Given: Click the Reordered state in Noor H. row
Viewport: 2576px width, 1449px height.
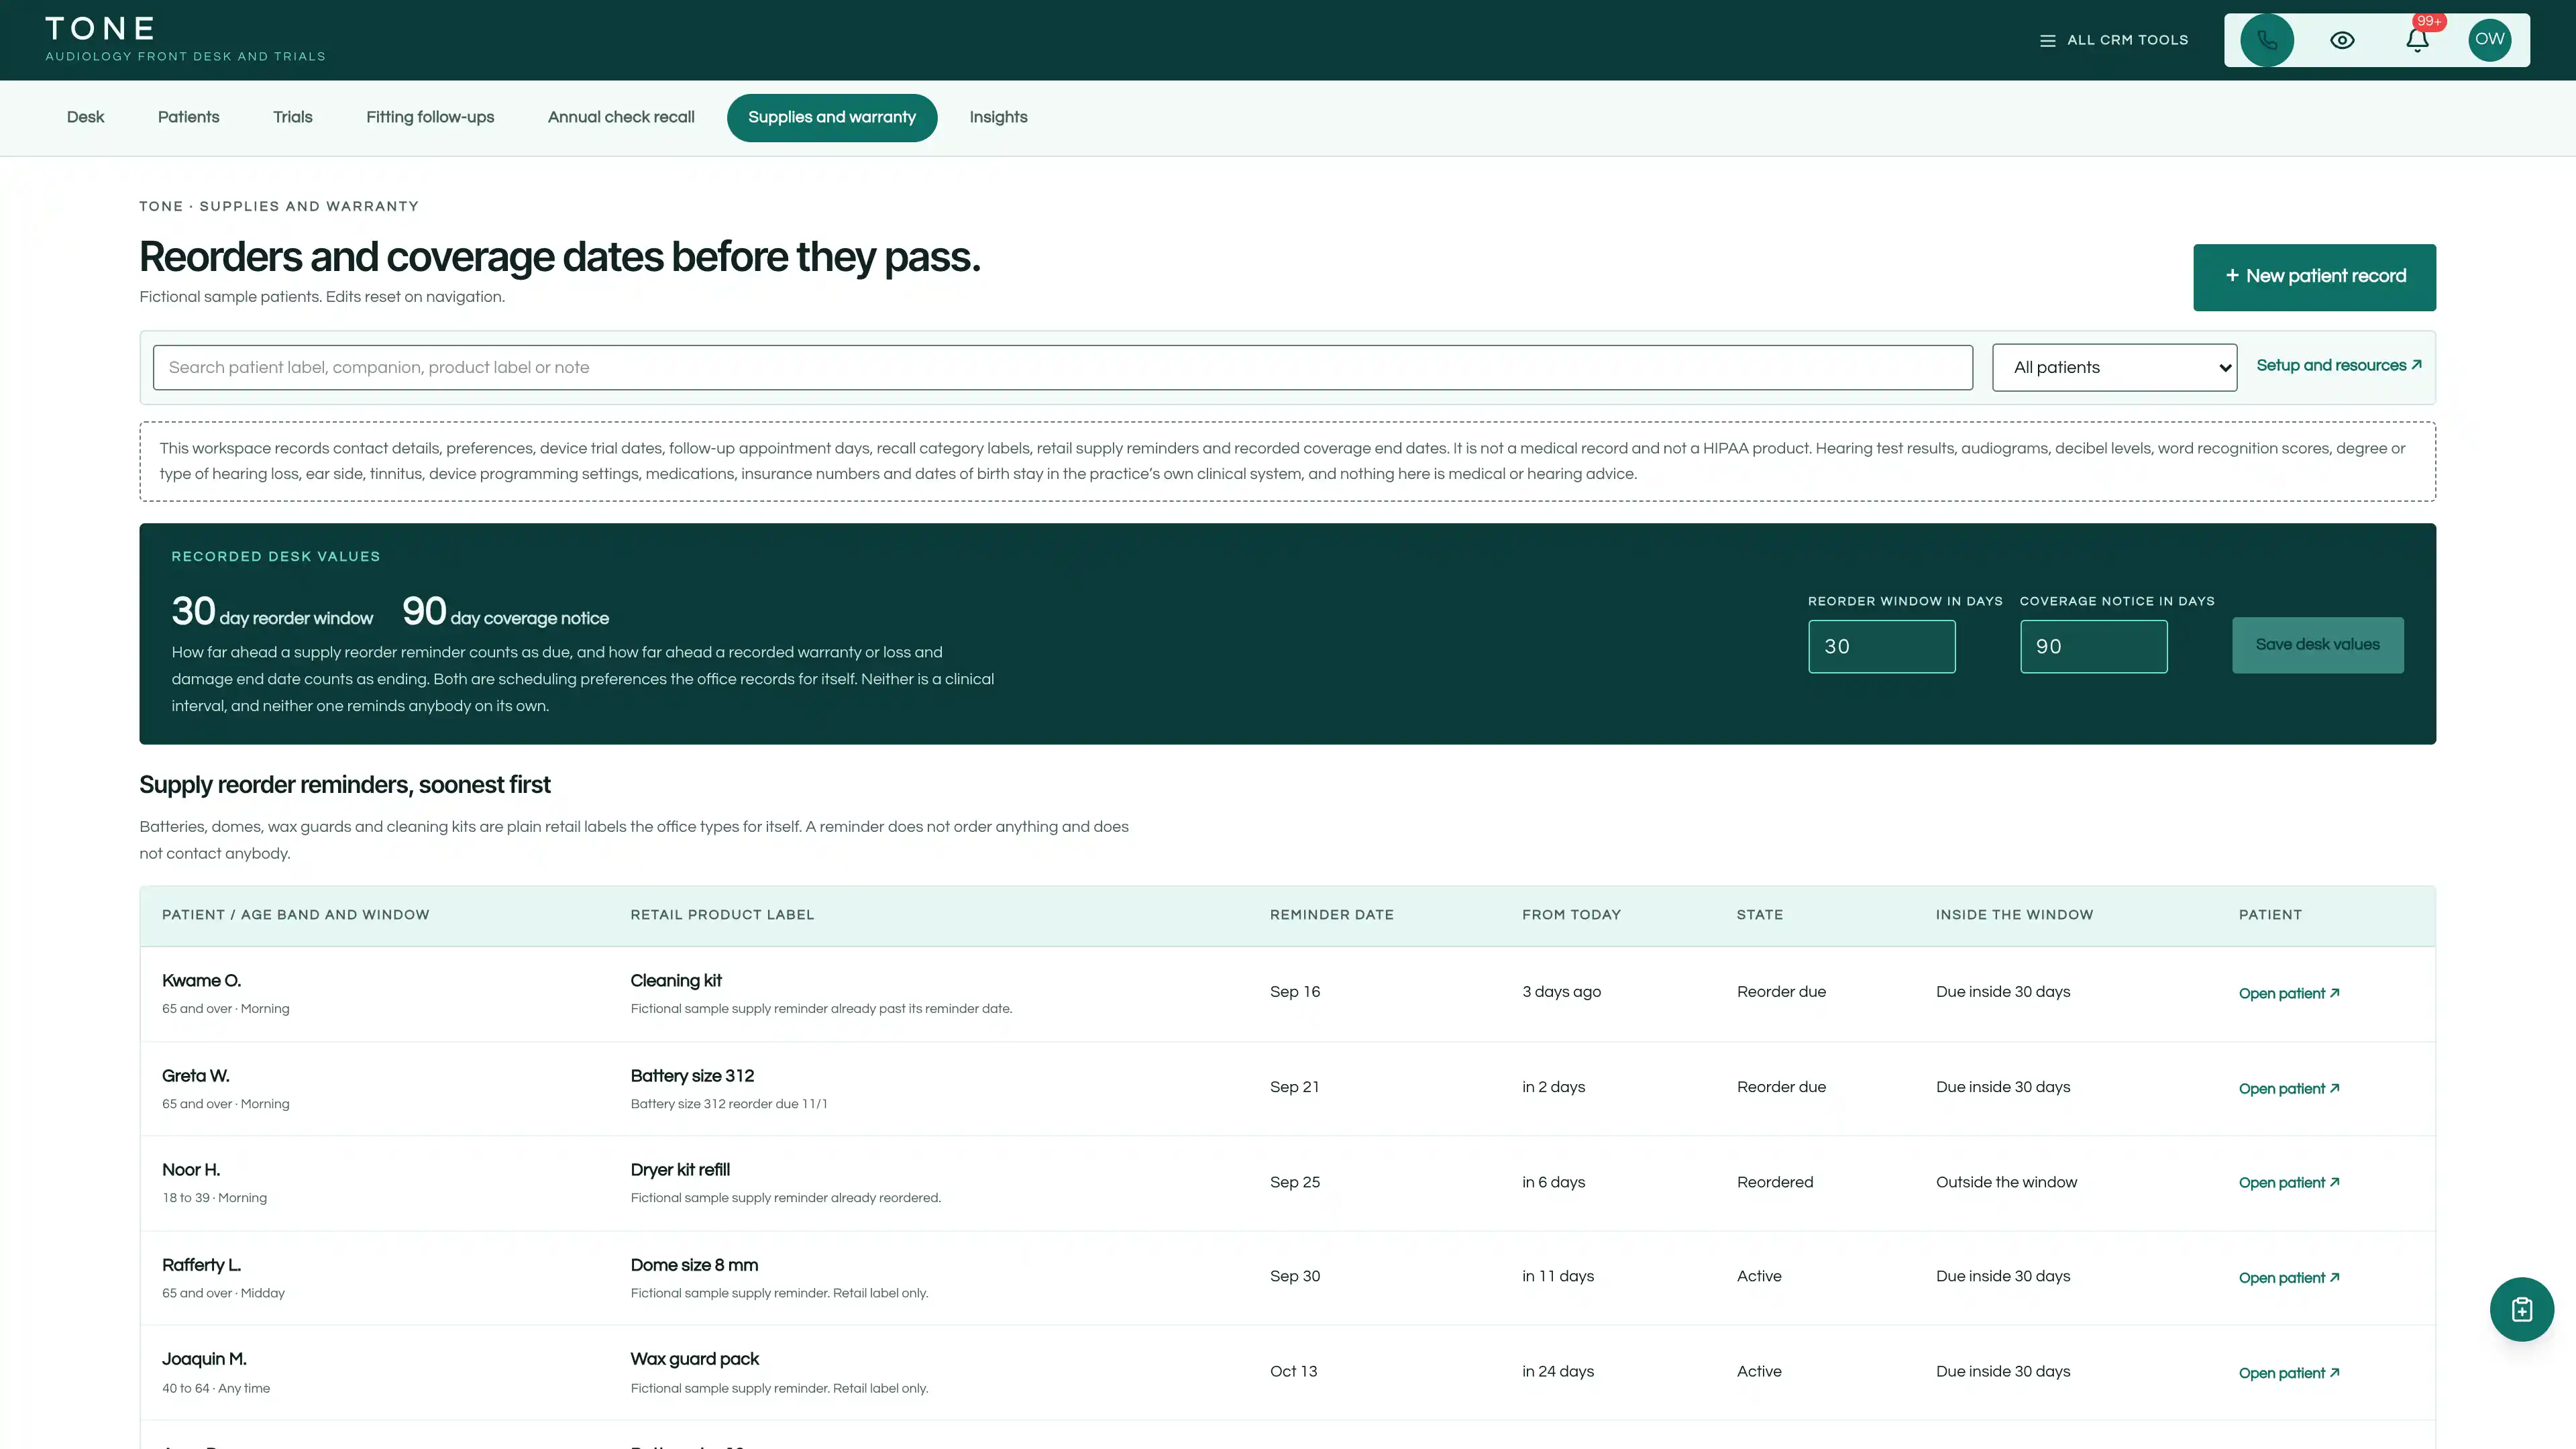Looking at the screenshot, I should pyautogui.click(x=1774, y=1182).
